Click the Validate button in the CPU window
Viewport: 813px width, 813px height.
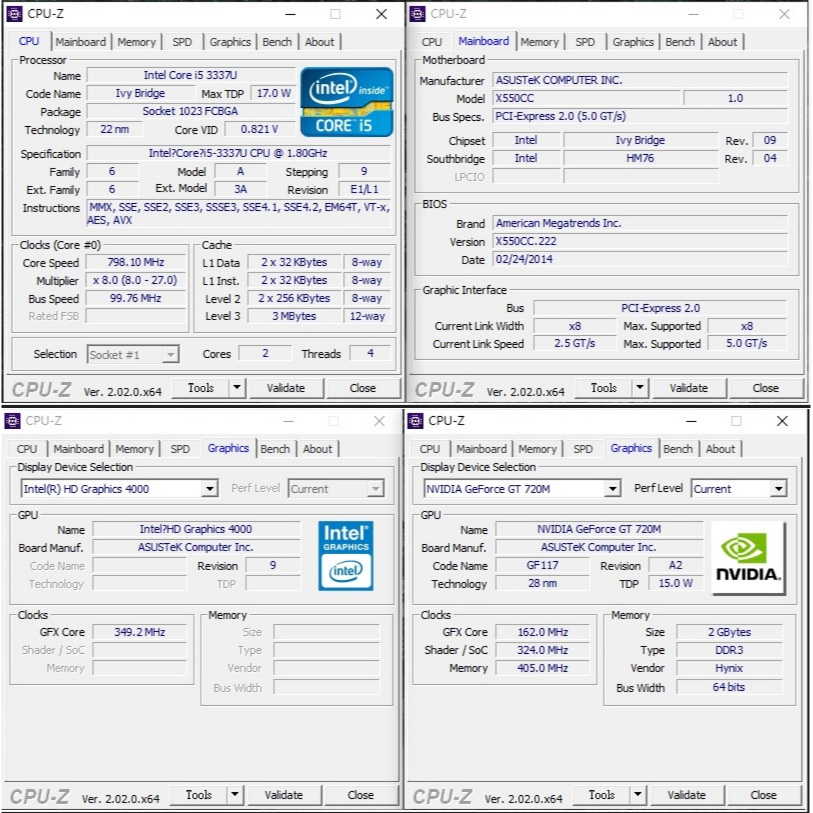(287, 387)
